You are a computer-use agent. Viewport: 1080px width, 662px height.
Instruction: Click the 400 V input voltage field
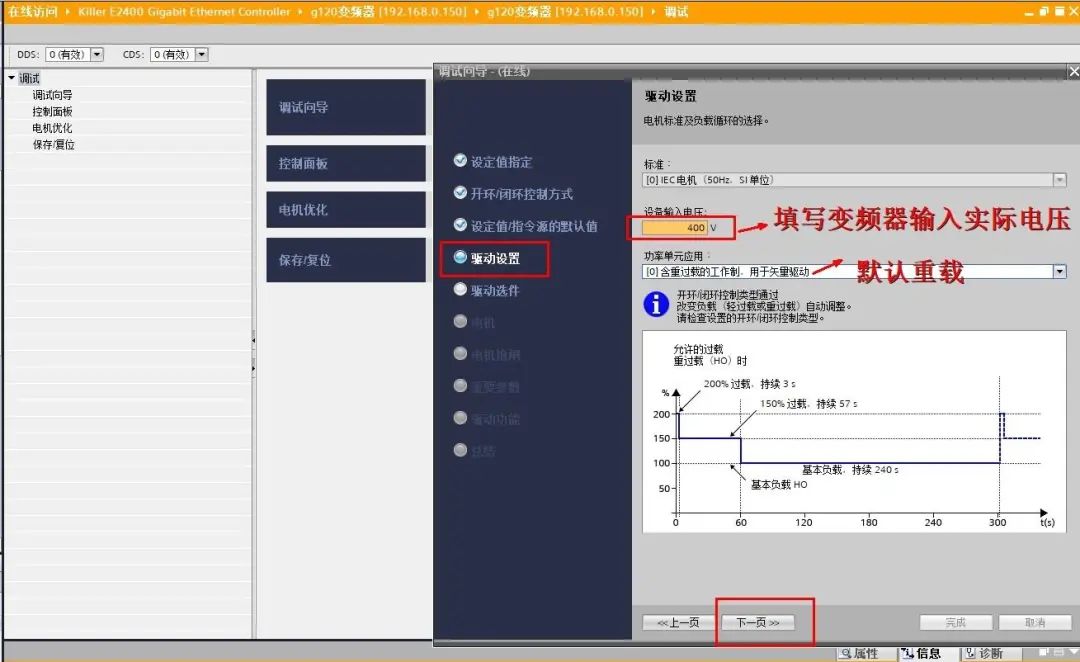pyautogui.click(x=674, y=227)
